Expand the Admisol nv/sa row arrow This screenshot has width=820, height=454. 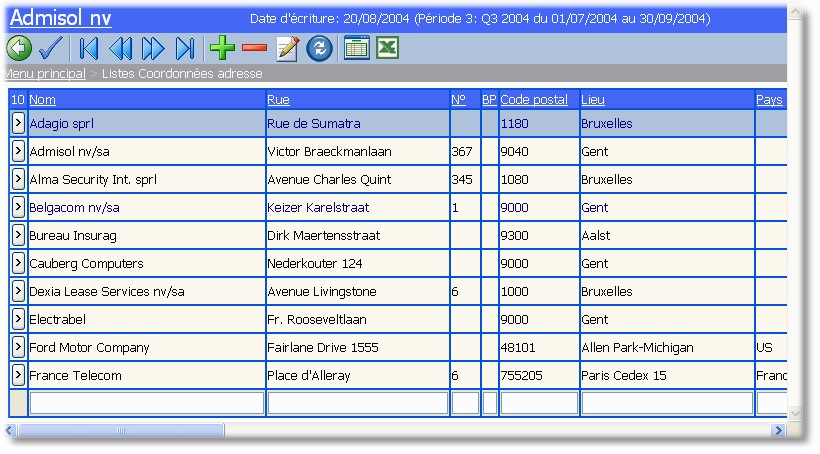[x=18, y=151]
